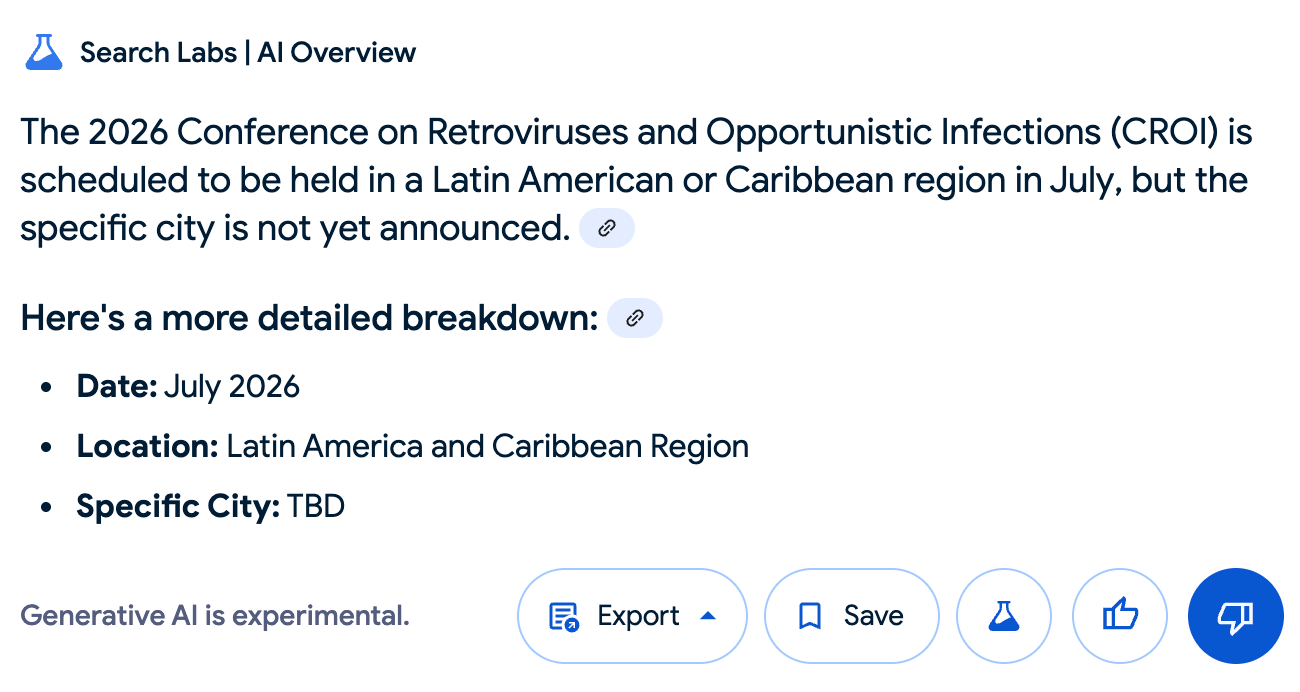Save this AI Overview
1300x692 pixels.
852,616
